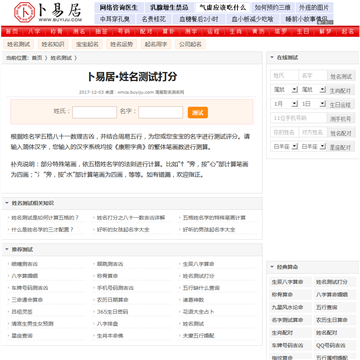Click the 首页 breadcrumb link
The height and width of the screenshot is (360, 360).
pyautogui.click(x=37, y=58)
